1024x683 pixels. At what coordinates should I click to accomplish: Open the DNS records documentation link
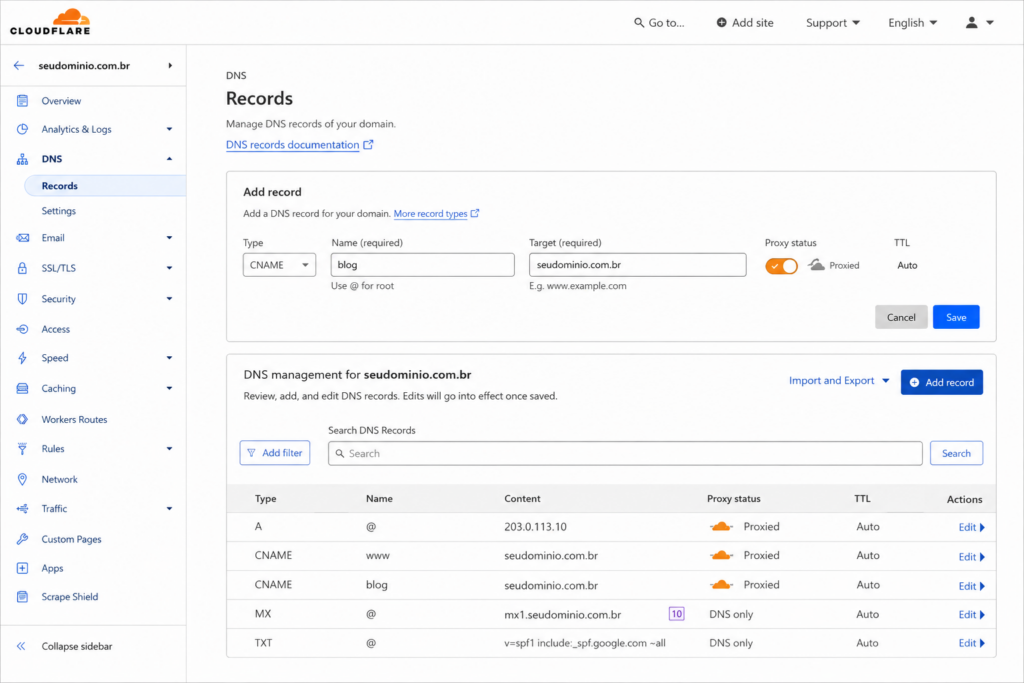[293, 145]
